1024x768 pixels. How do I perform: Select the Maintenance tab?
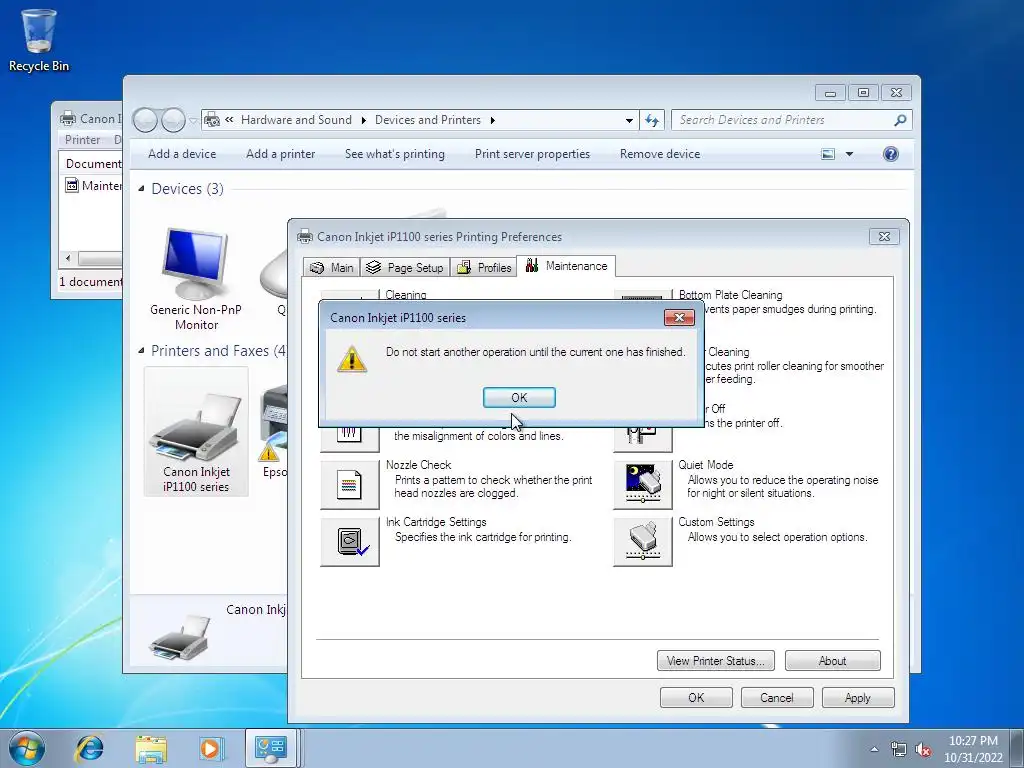pos(566,266)
